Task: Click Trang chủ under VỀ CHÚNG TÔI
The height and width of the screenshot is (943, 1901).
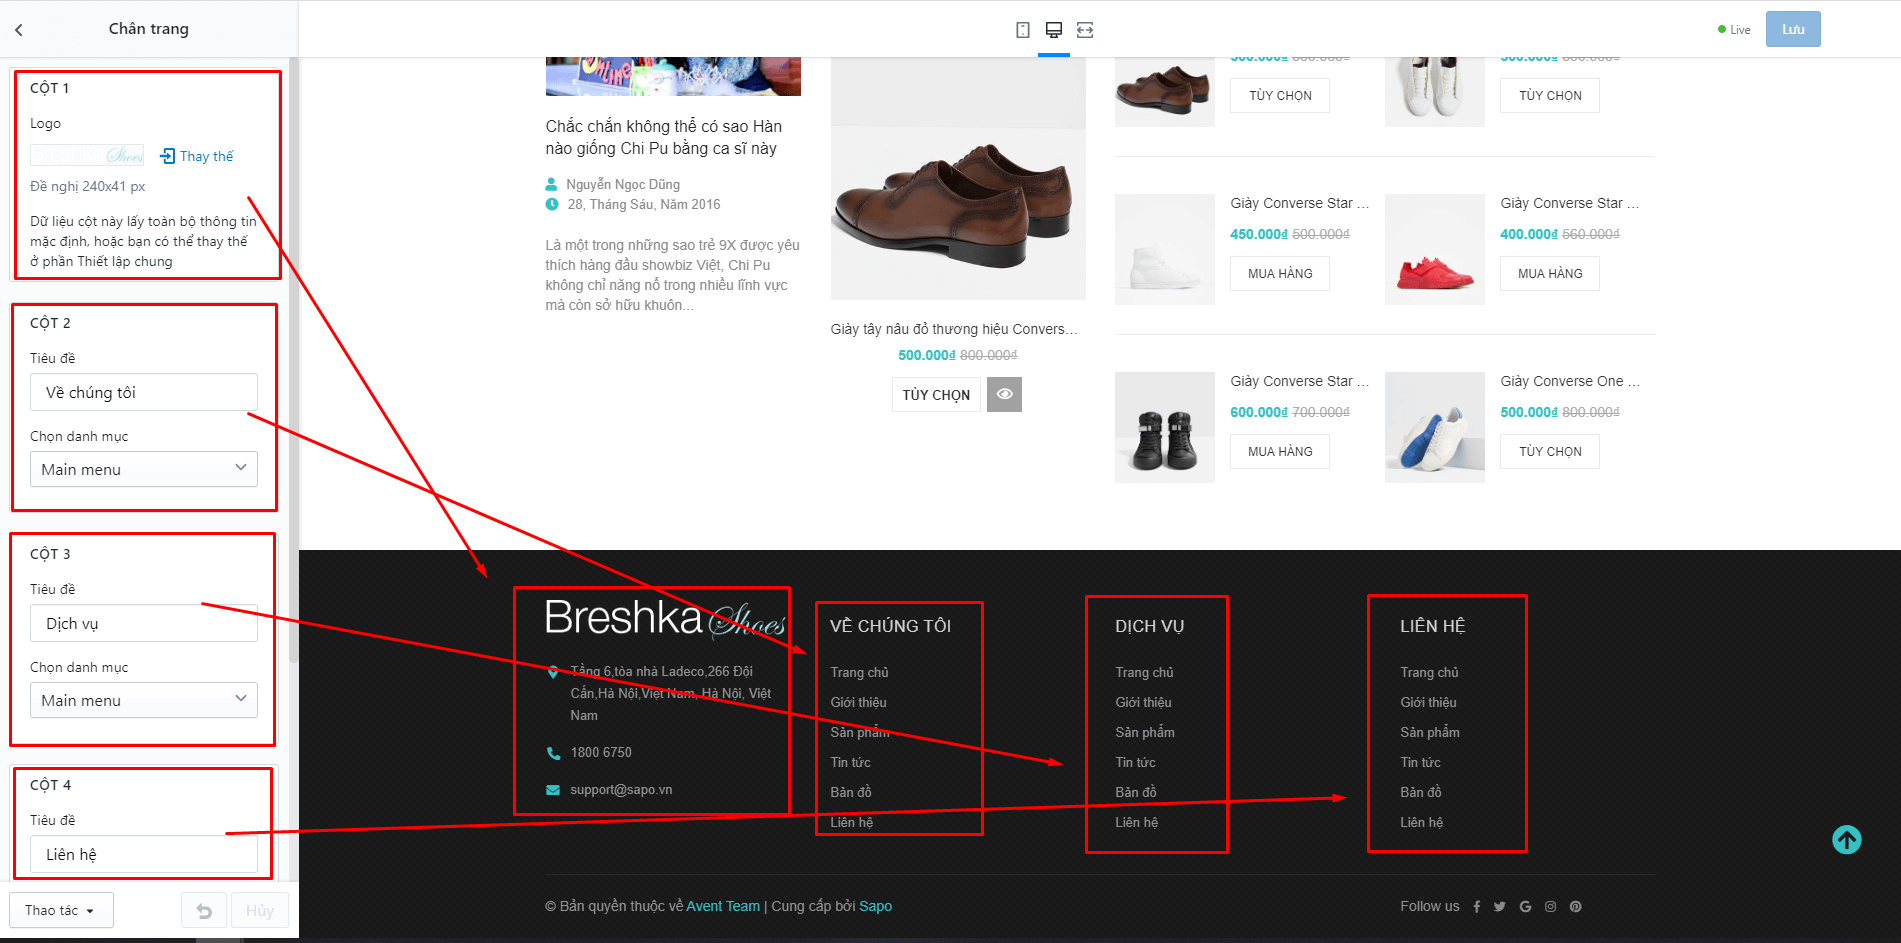Action: [x=859, y=673]
